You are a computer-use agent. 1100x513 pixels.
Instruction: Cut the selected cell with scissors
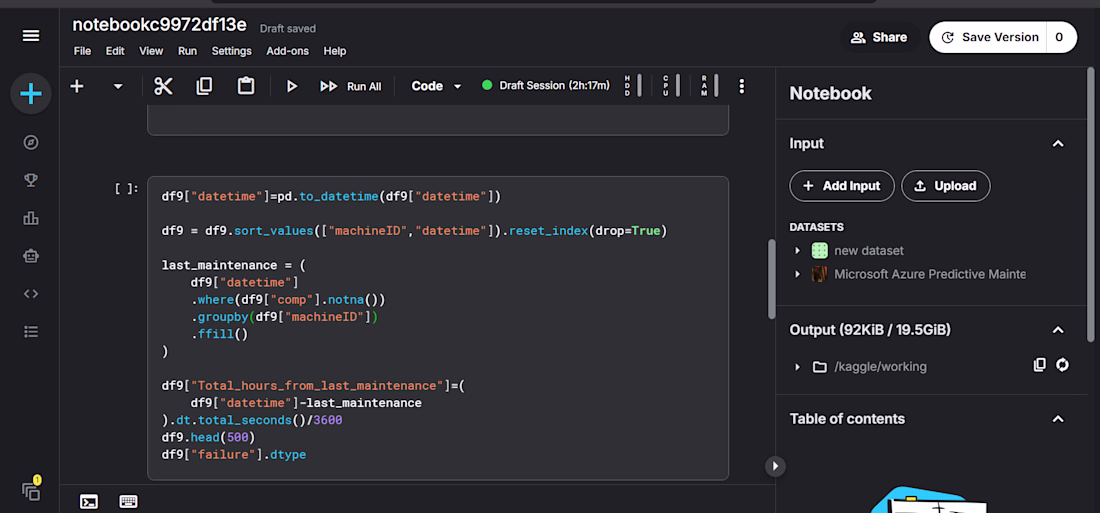point(163,86)
